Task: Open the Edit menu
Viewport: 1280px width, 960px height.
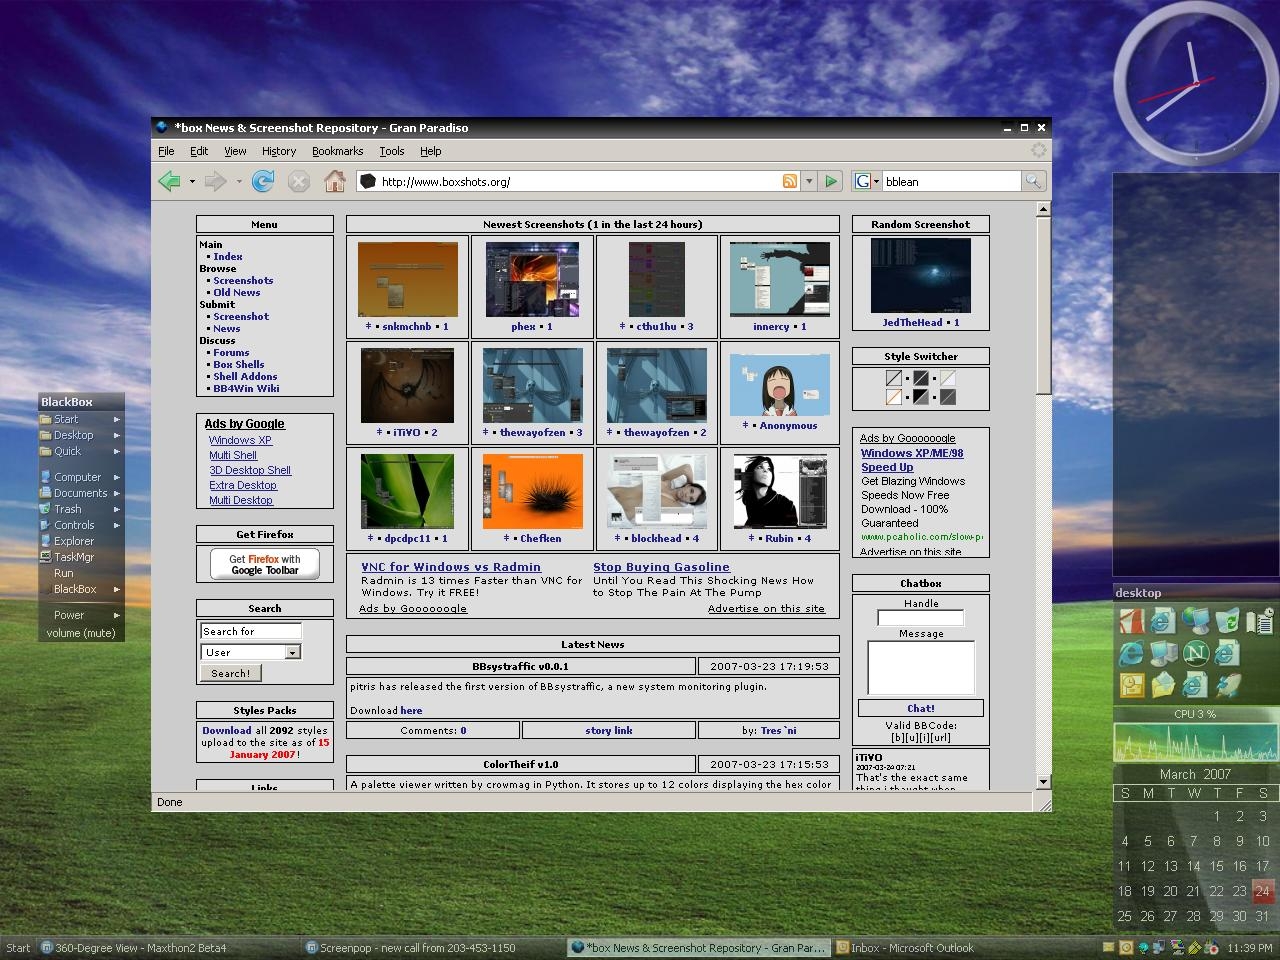Action: (199, 151)
